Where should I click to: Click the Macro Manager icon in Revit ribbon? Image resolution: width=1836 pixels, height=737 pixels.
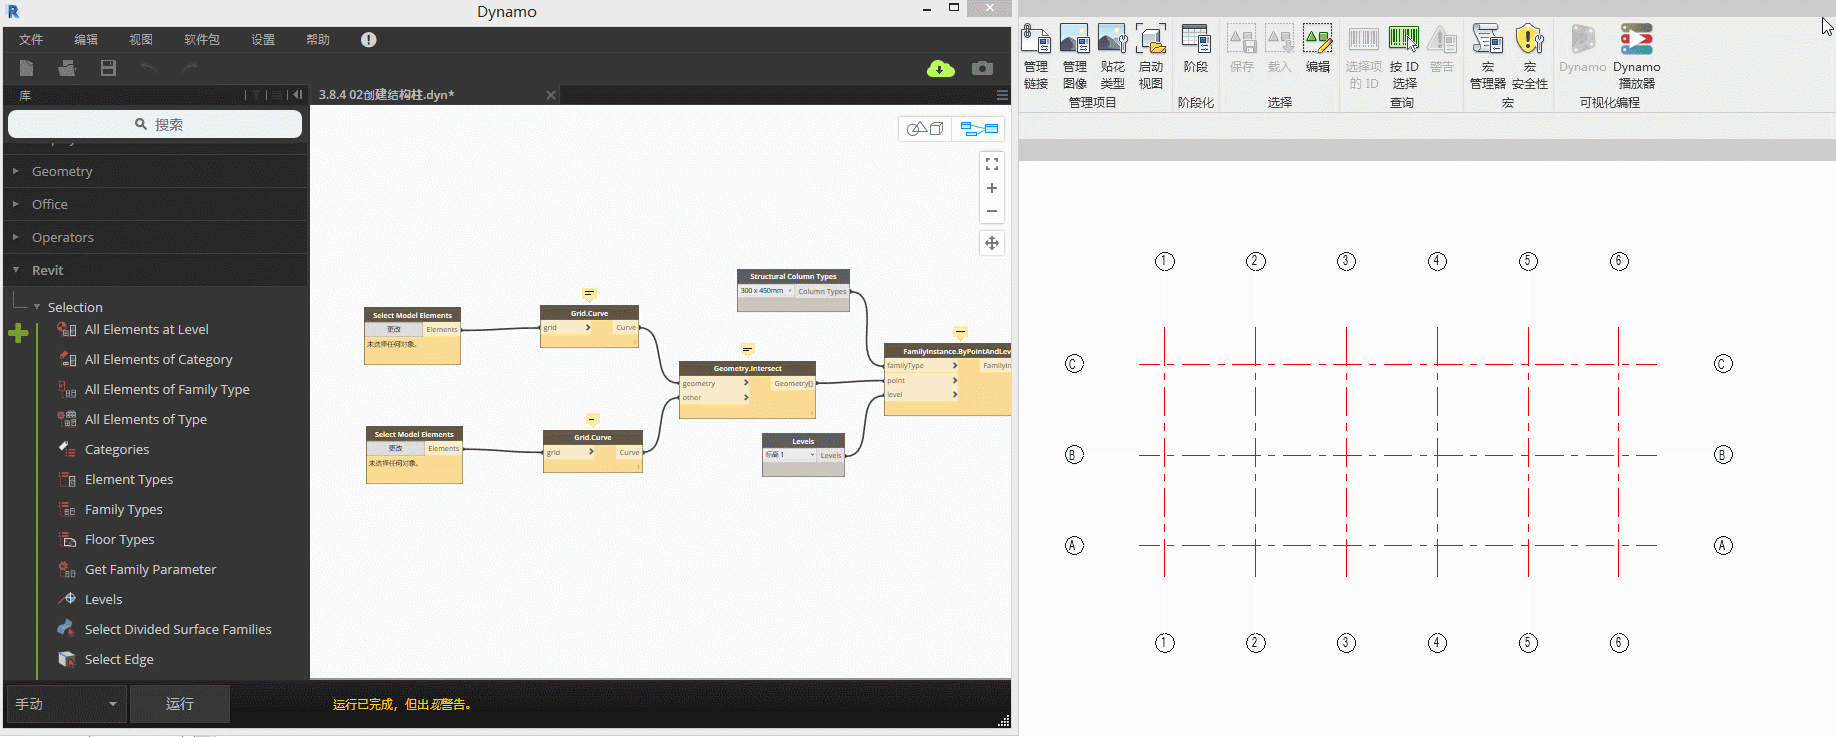point(1488,57)
